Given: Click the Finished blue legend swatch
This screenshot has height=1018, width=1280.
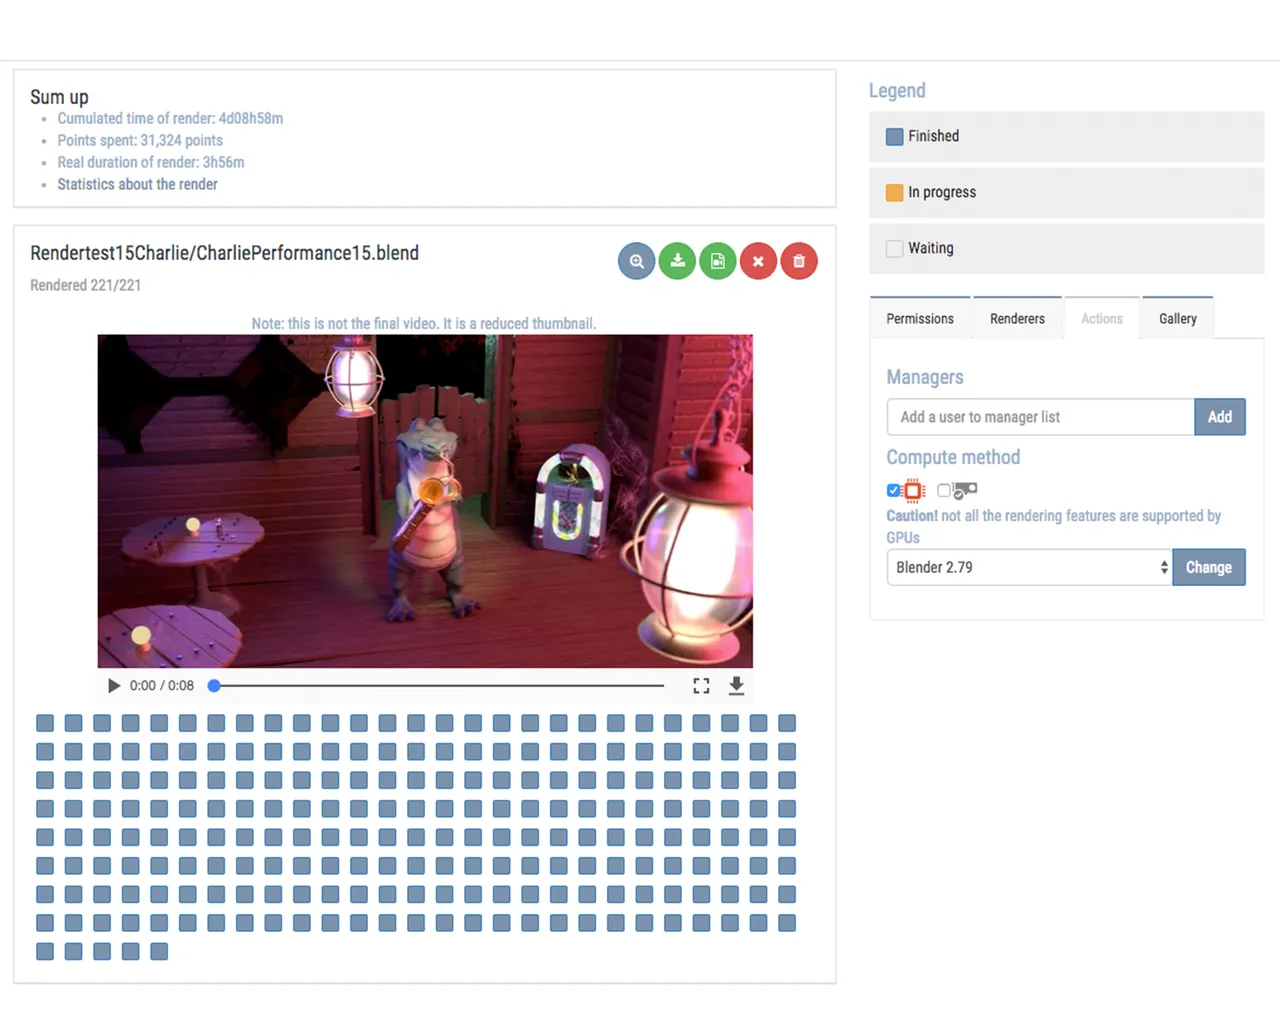Looking at the screenshot, I should coord(895,136).
